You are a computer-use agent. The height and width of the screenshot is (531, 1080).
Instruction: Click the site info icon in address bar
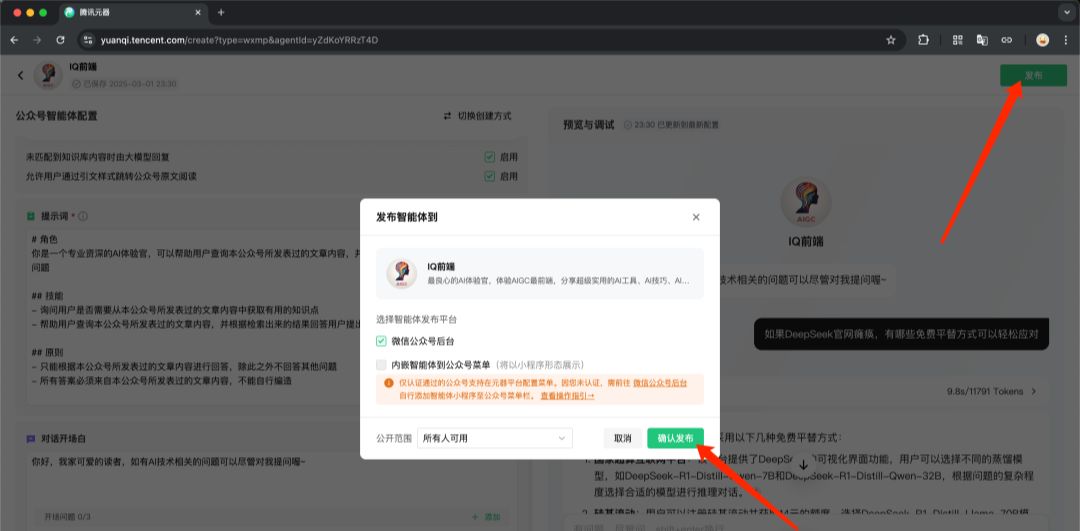click(x=87, y=40)
